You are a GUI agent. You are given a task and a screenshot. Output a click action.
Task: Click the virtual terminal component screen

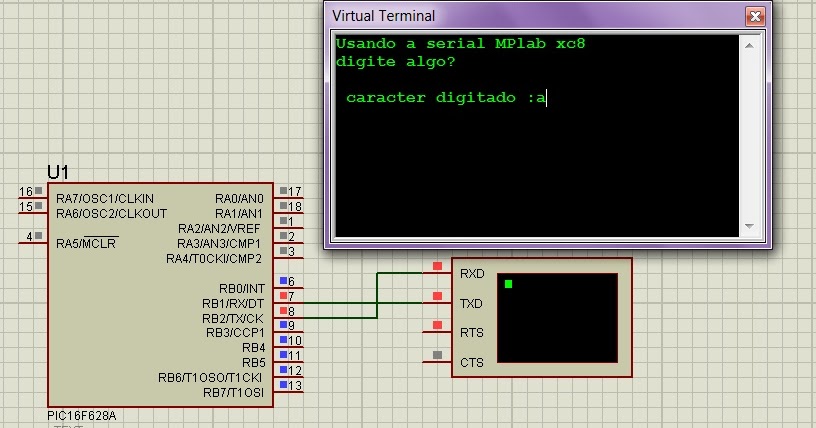coord(557,318)
